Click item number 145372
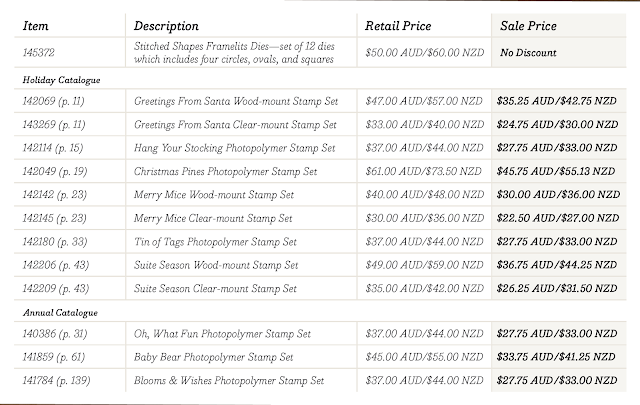The image size is (640, 405). [x=39, y=53]
